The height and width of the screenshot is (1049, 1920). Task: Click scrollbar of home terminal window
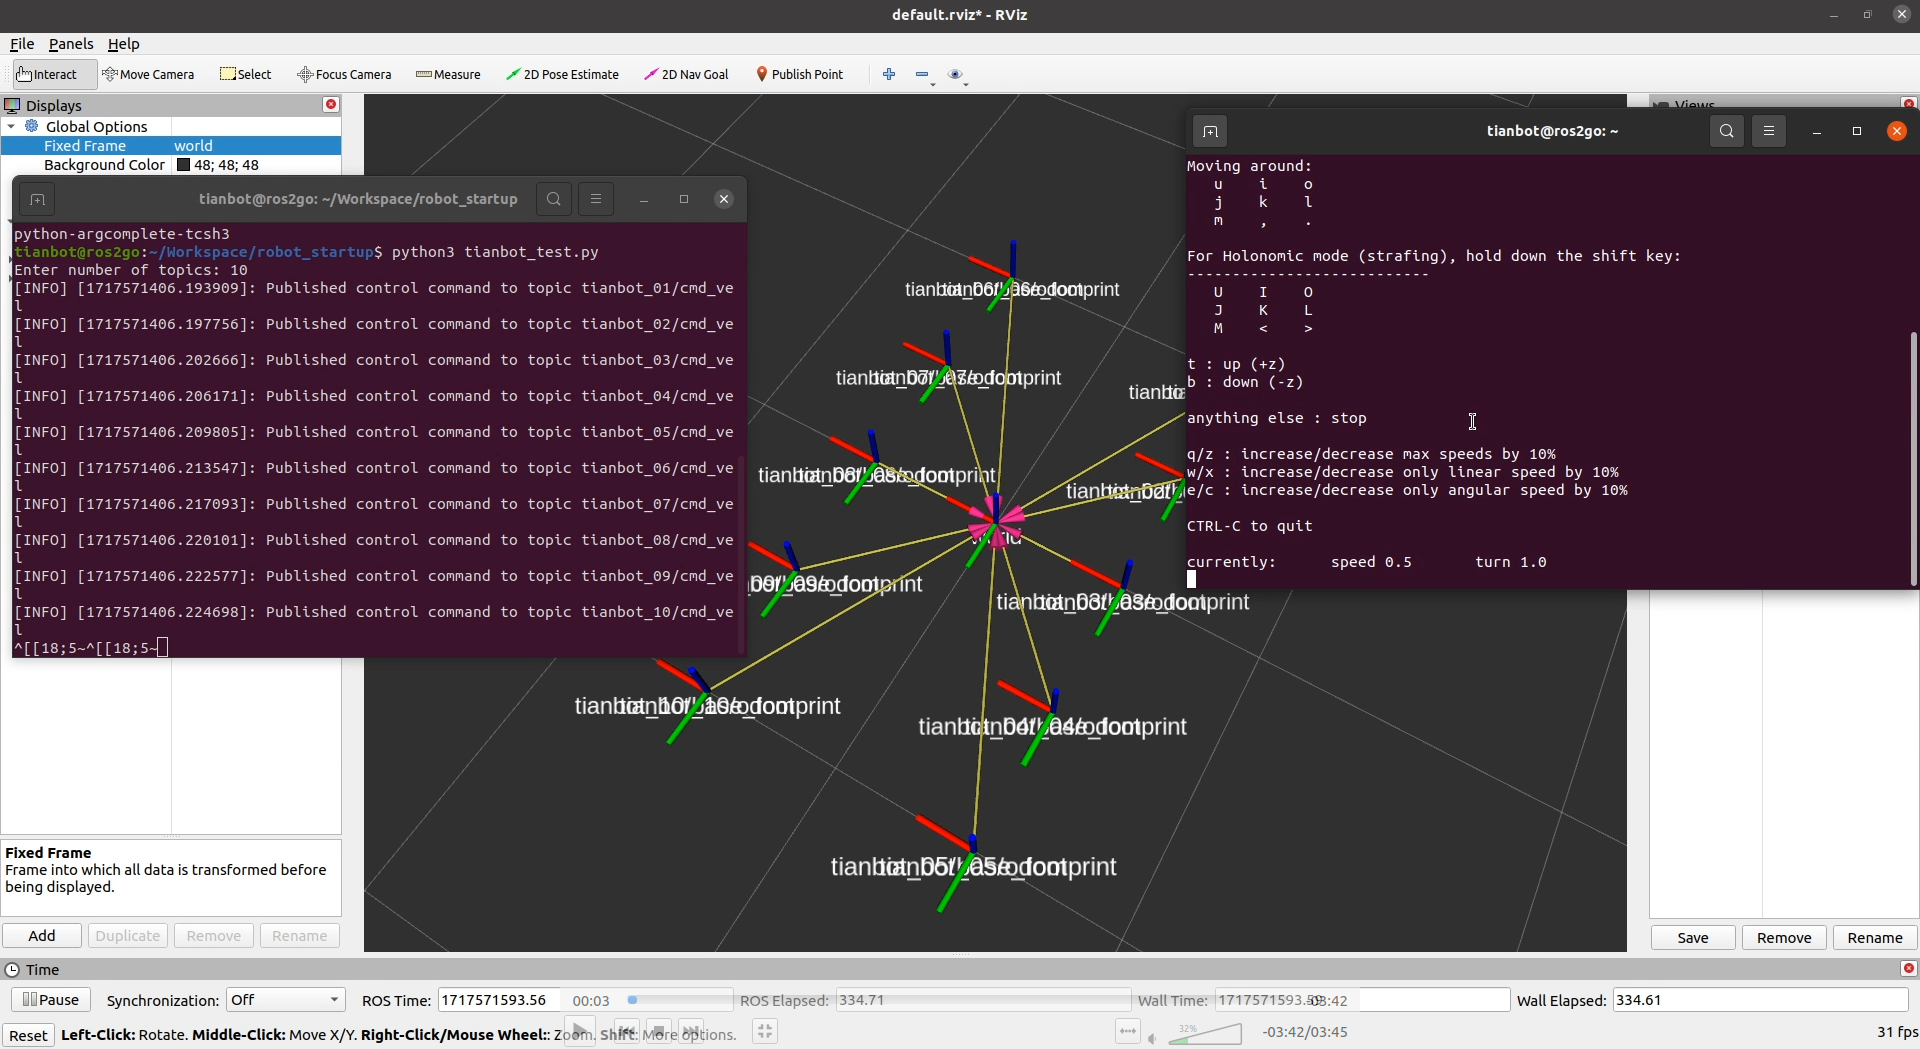1913,460
